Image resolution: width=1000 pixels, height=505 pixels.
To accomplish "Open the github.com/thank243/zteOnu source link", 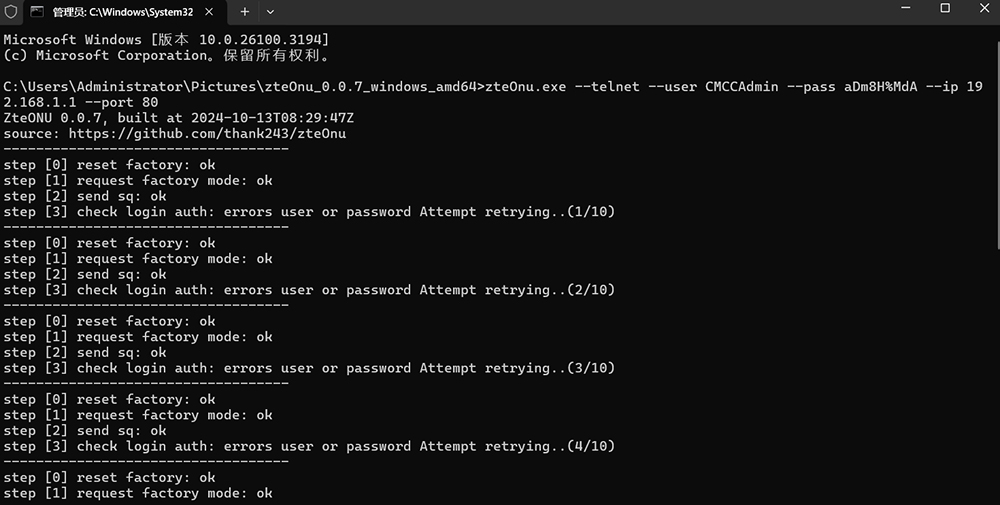I will 207,134.
